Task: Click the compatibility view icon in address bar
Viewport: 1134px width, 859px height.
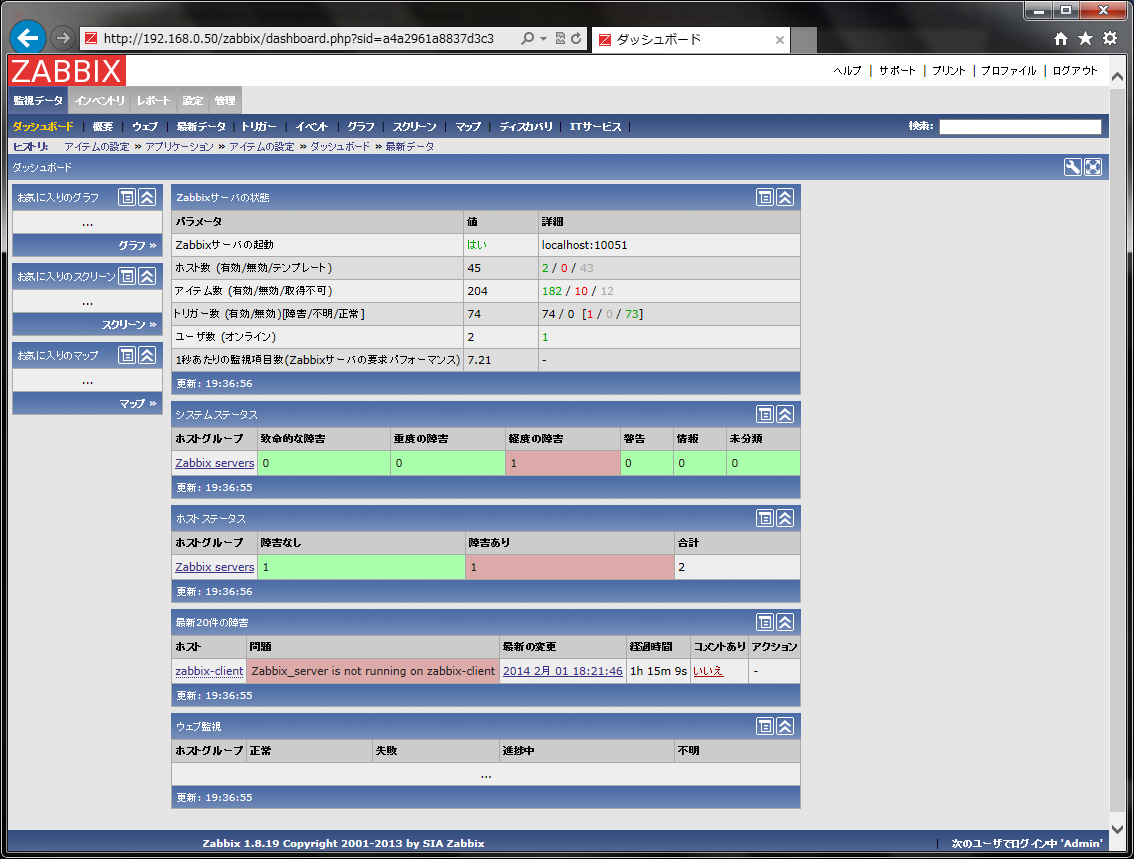Action: click(560, 38)
